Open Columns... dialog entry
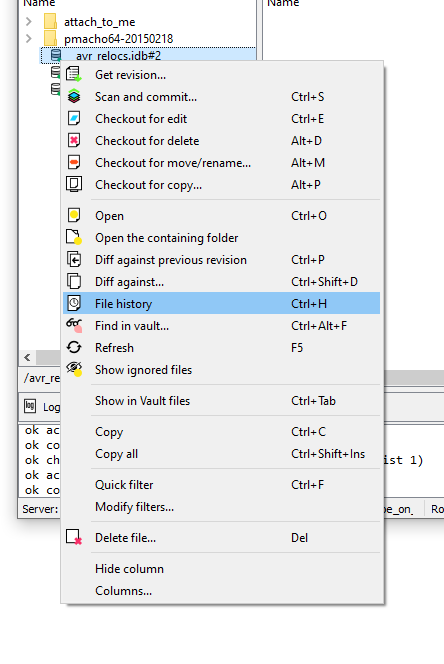Screen dimensions: 444x664 click(x=221, y=590)
